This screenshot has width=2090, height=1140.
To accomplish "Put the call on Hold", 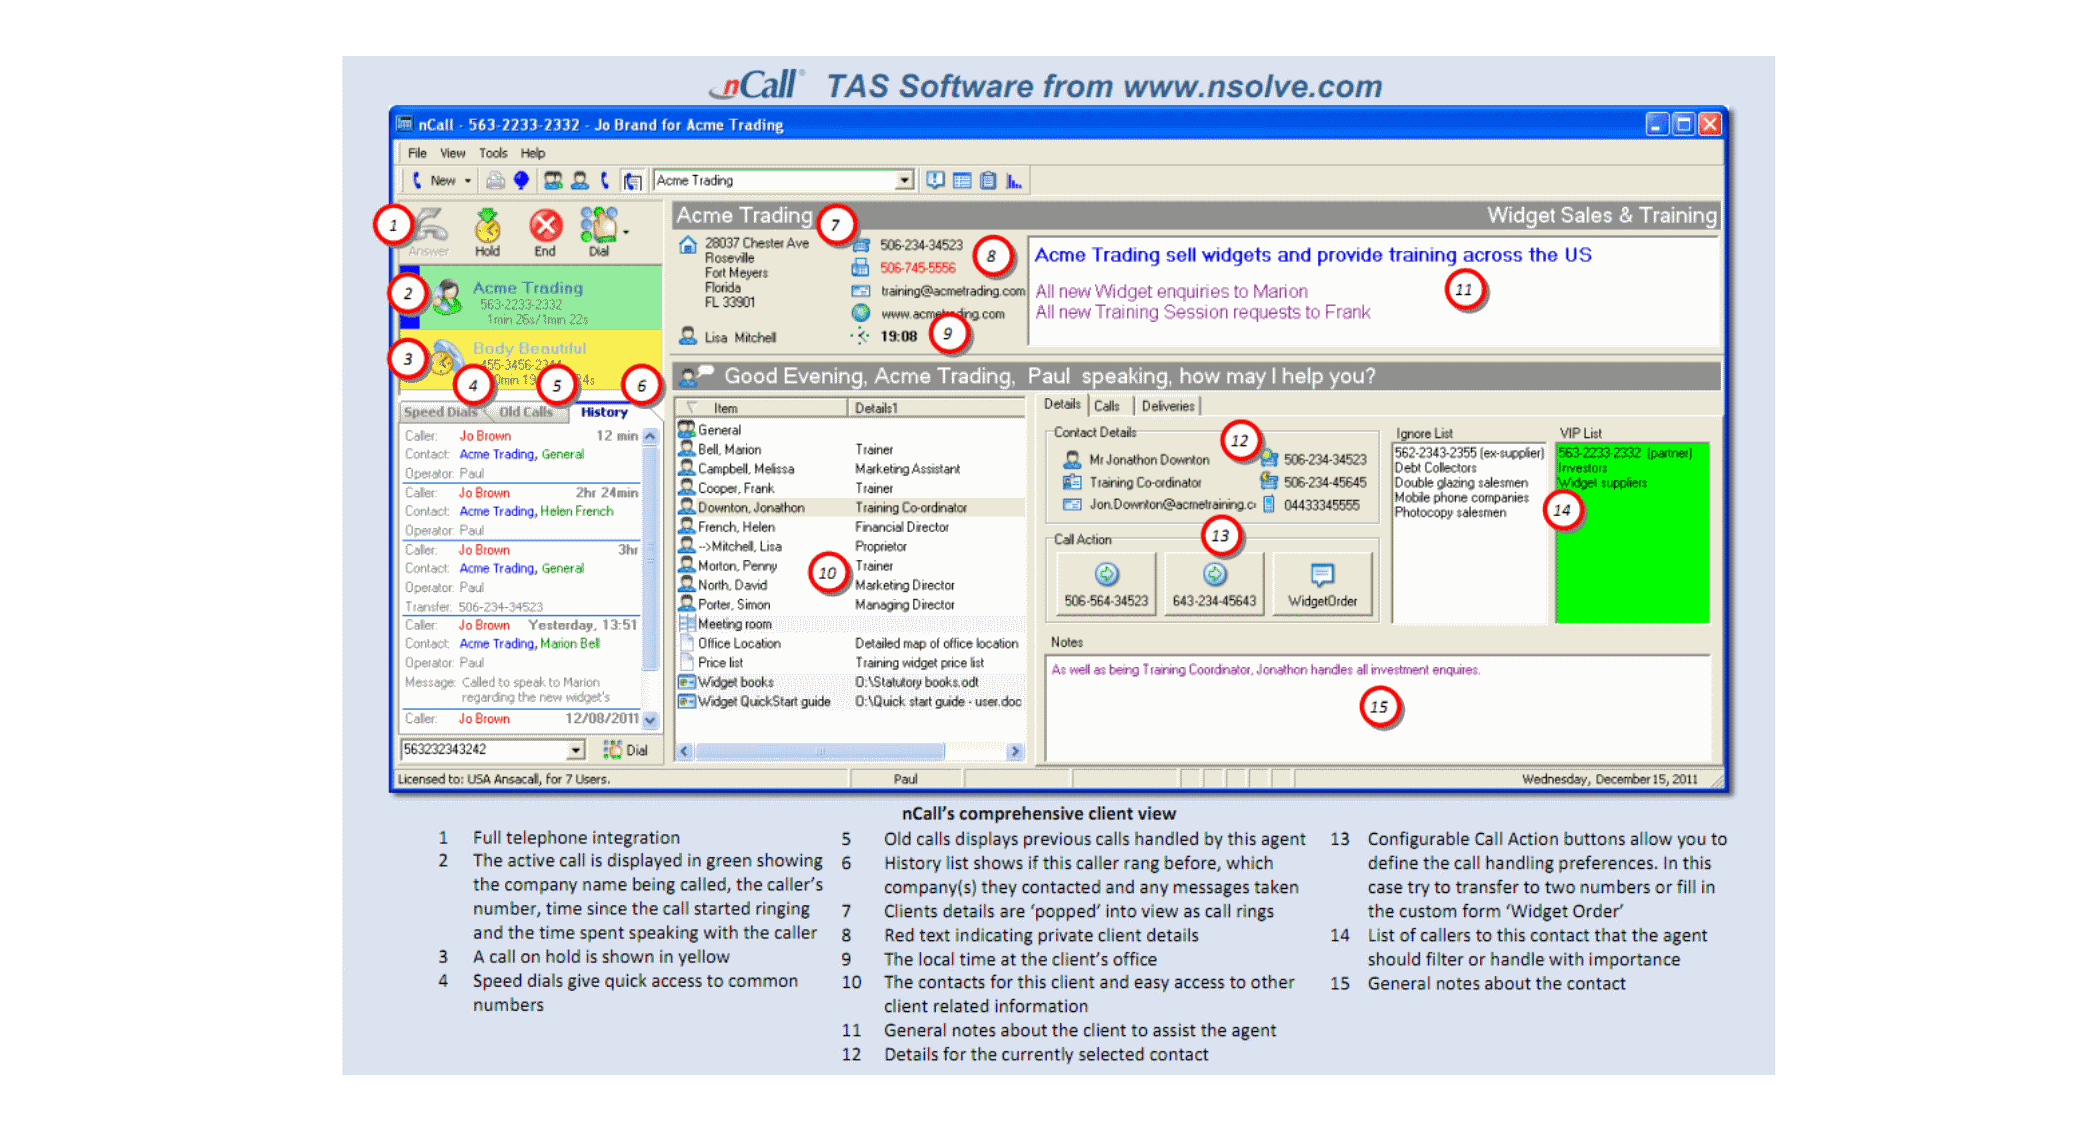I will 487,232.
